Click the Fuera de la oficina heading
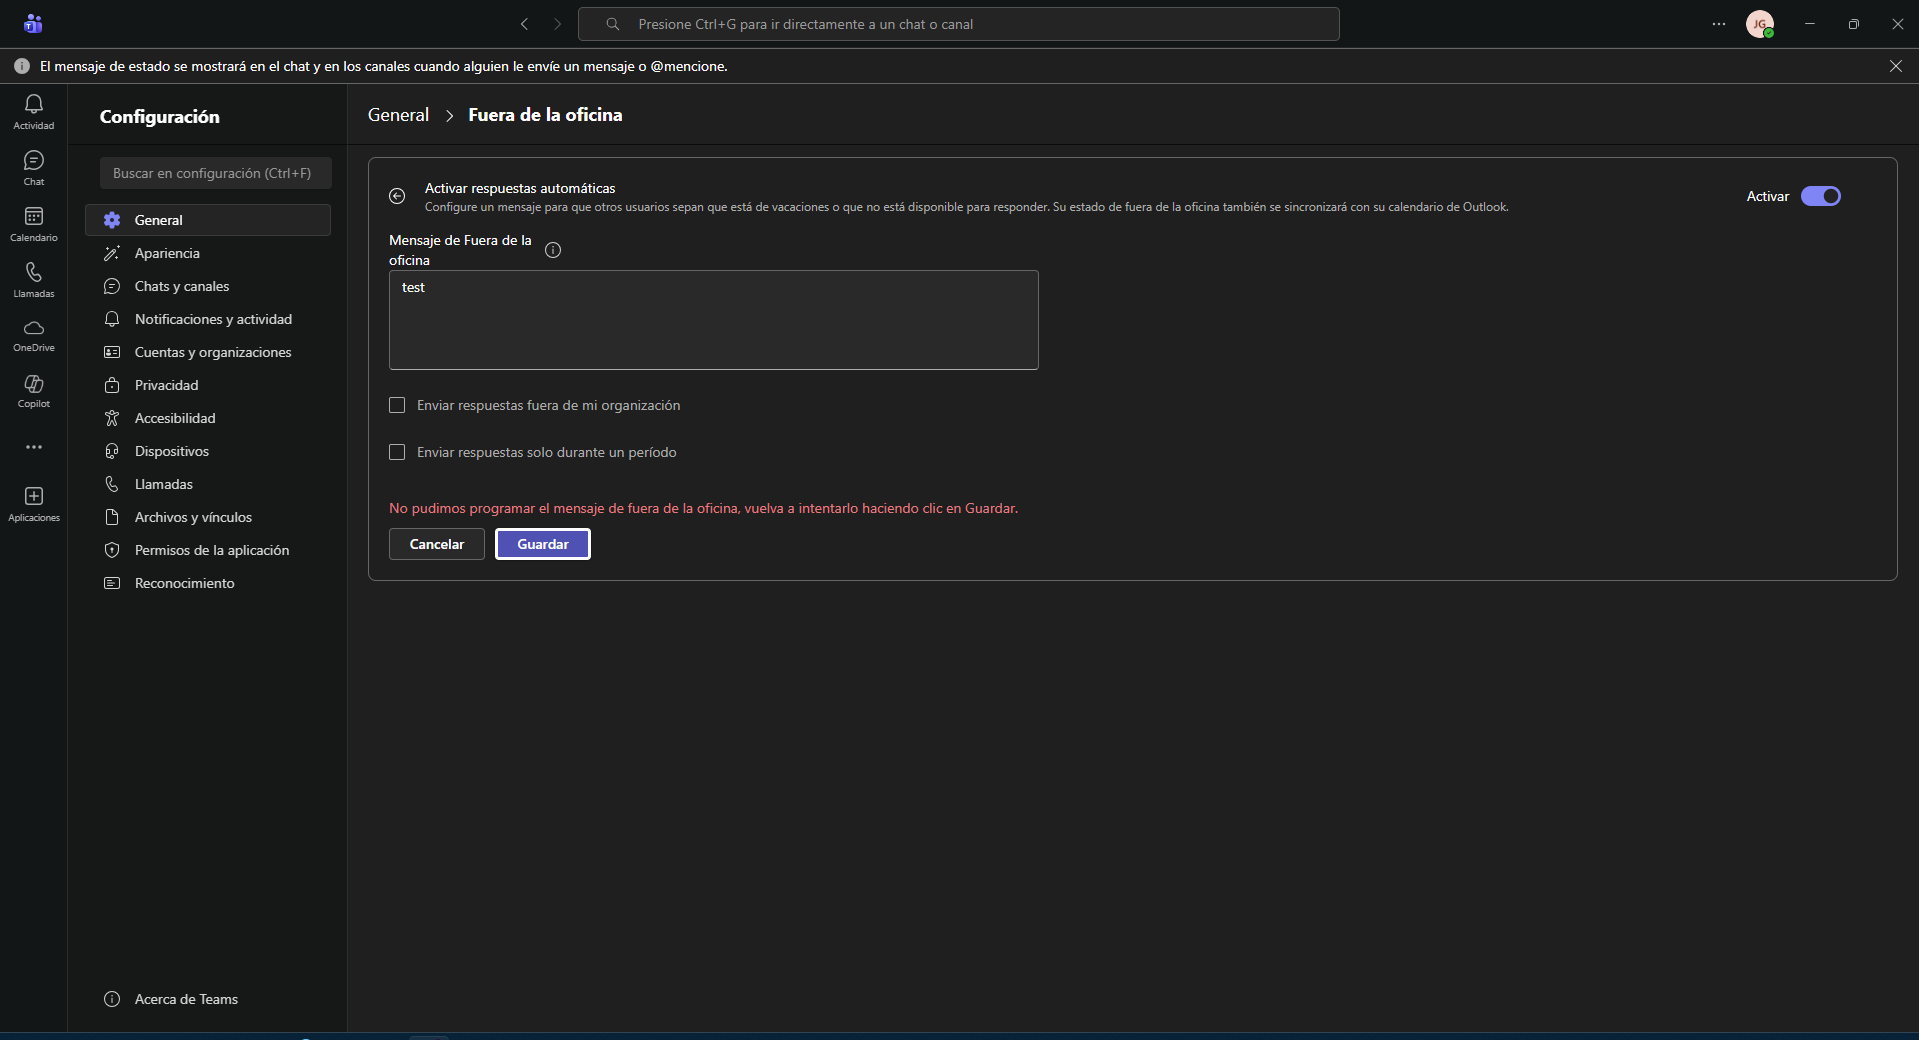Image resolution: width=1919 pixels, height=1040 pixels. click(x=545, y=115)
